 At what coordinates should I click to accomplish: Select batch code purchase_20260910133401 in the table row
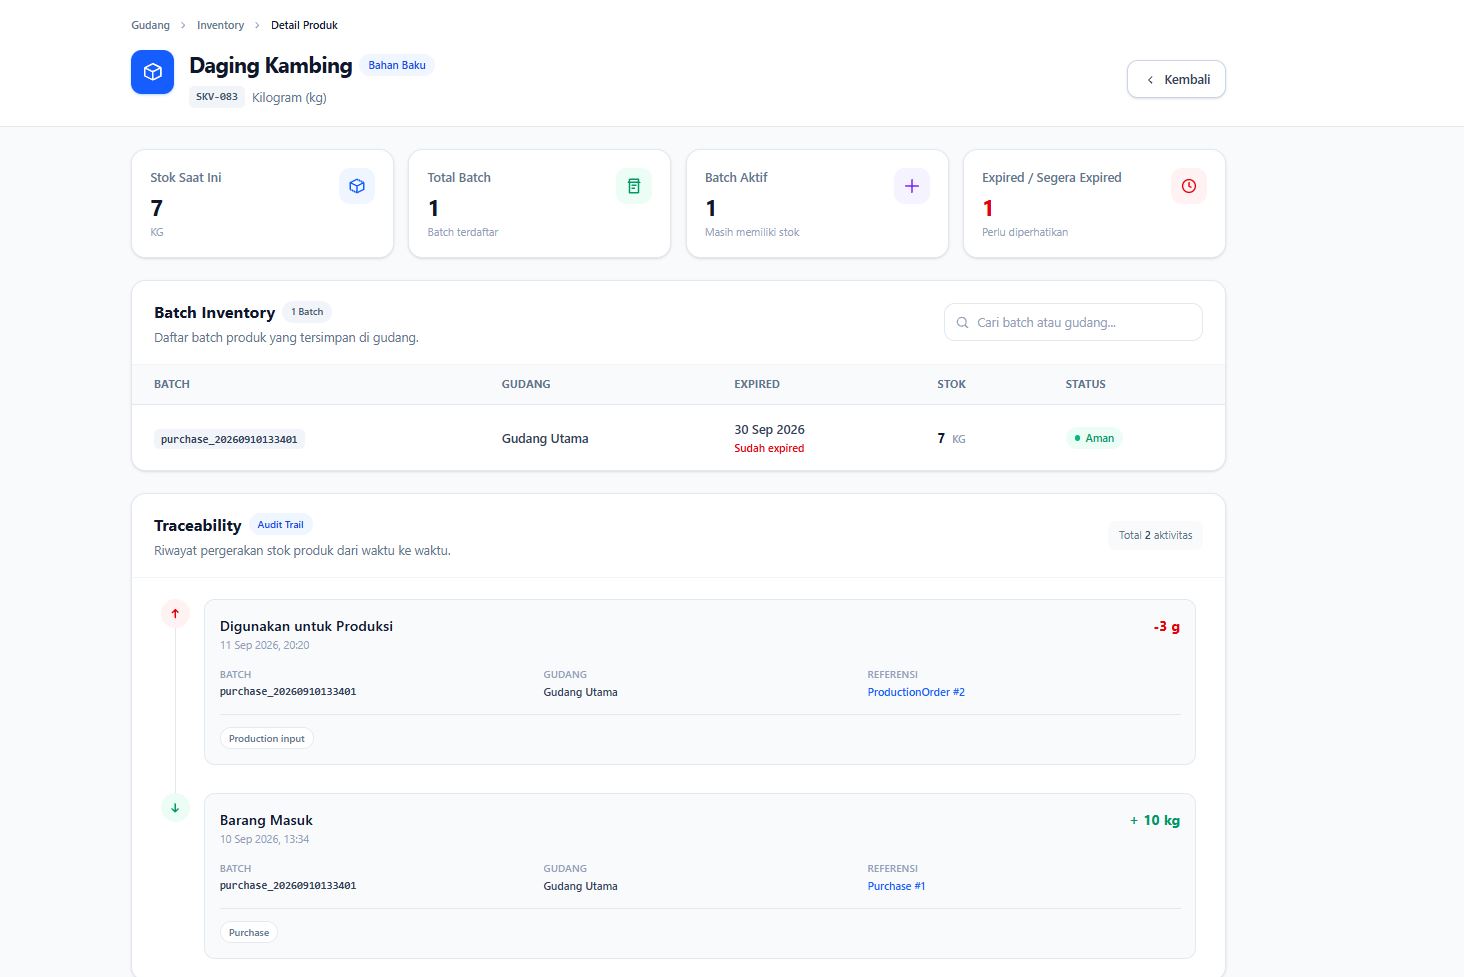coord(229,439)
